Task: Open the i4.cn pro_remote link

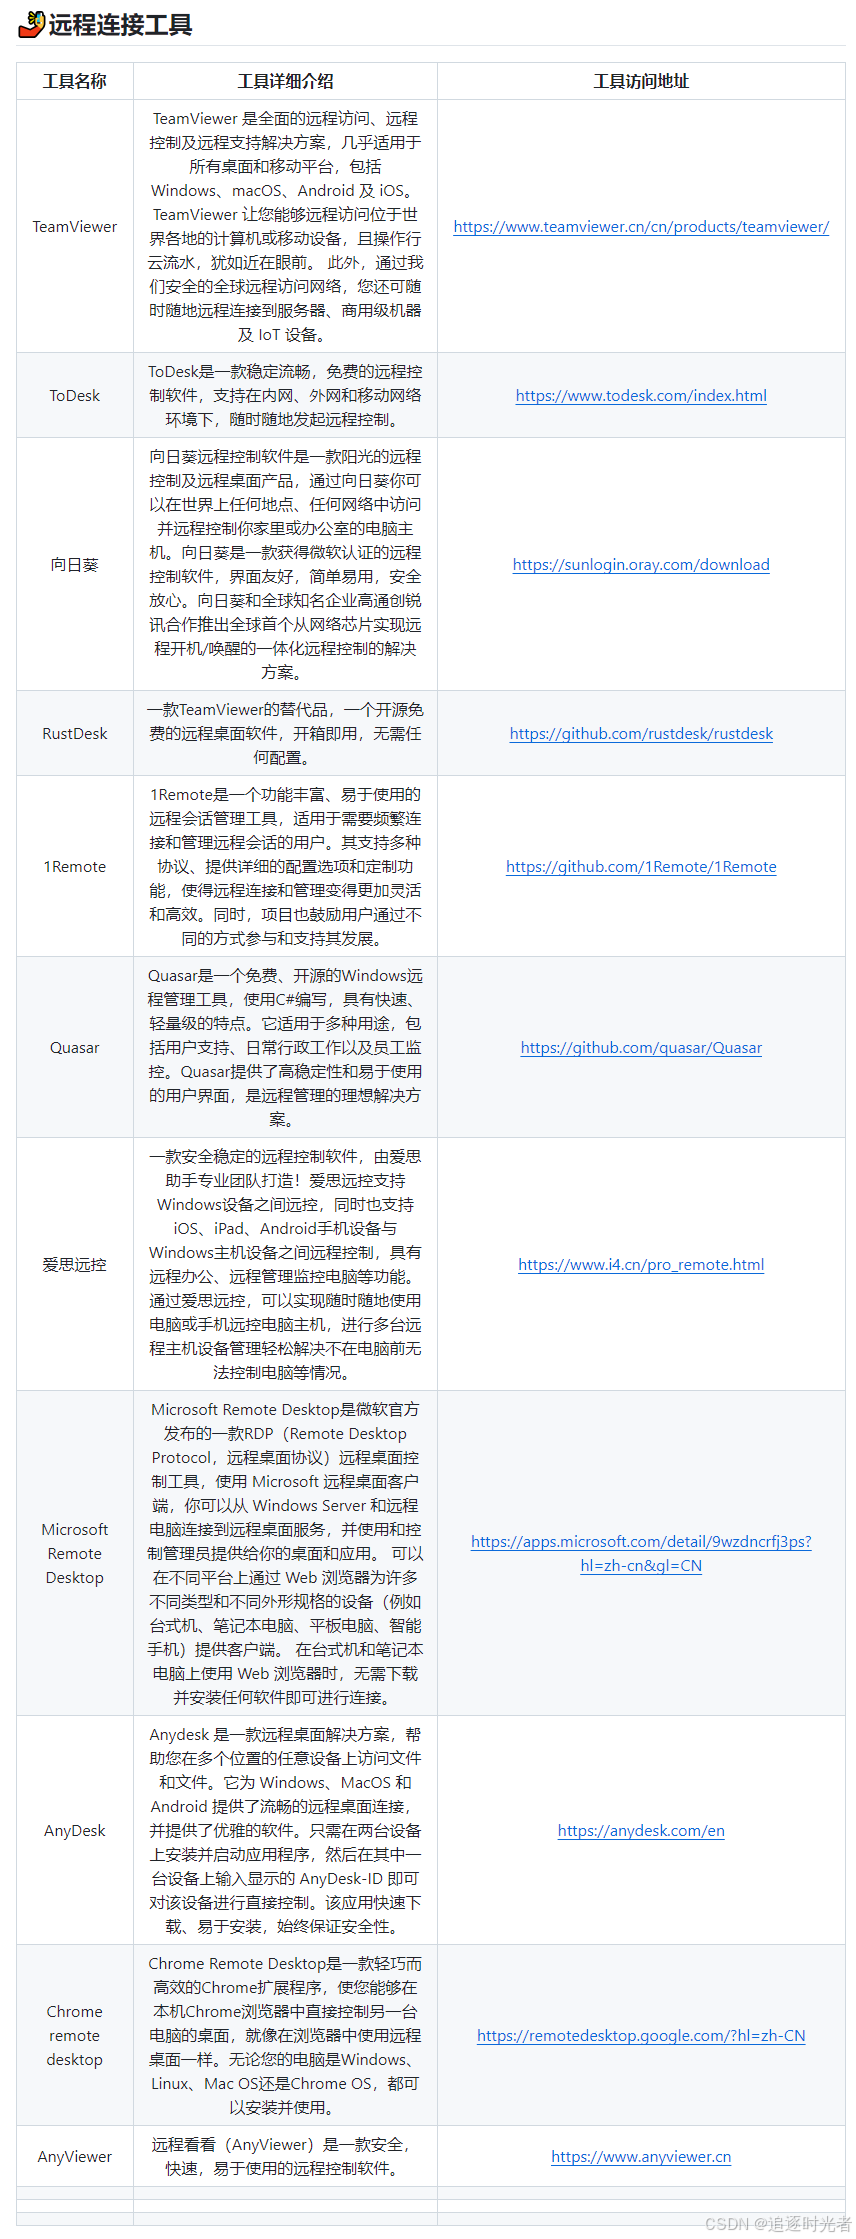Action: [x=641, y=1265]
